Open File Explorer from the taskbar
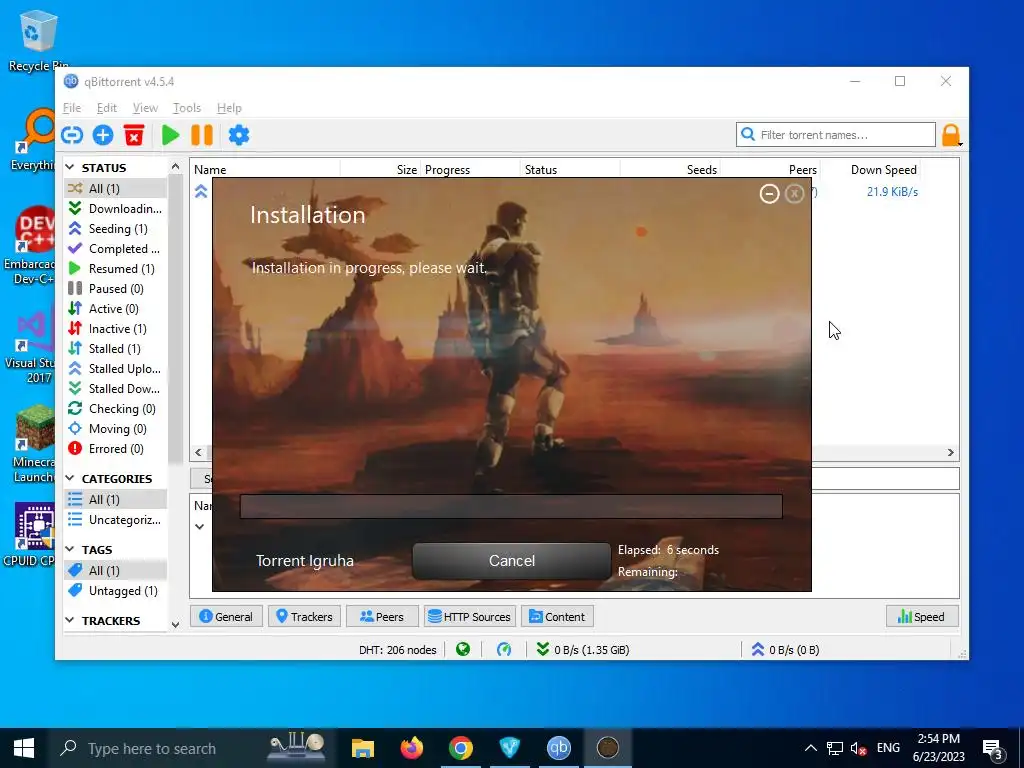The height and width of the screenshot is (768, 1024). click(362, 748)
